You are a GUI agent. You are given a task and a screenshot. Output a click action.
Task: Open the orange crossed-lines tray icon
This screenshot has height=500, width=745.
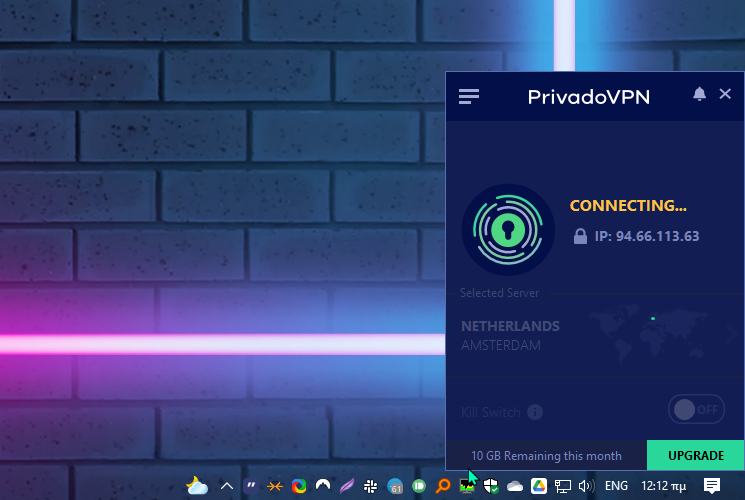[x=275, y=486]
